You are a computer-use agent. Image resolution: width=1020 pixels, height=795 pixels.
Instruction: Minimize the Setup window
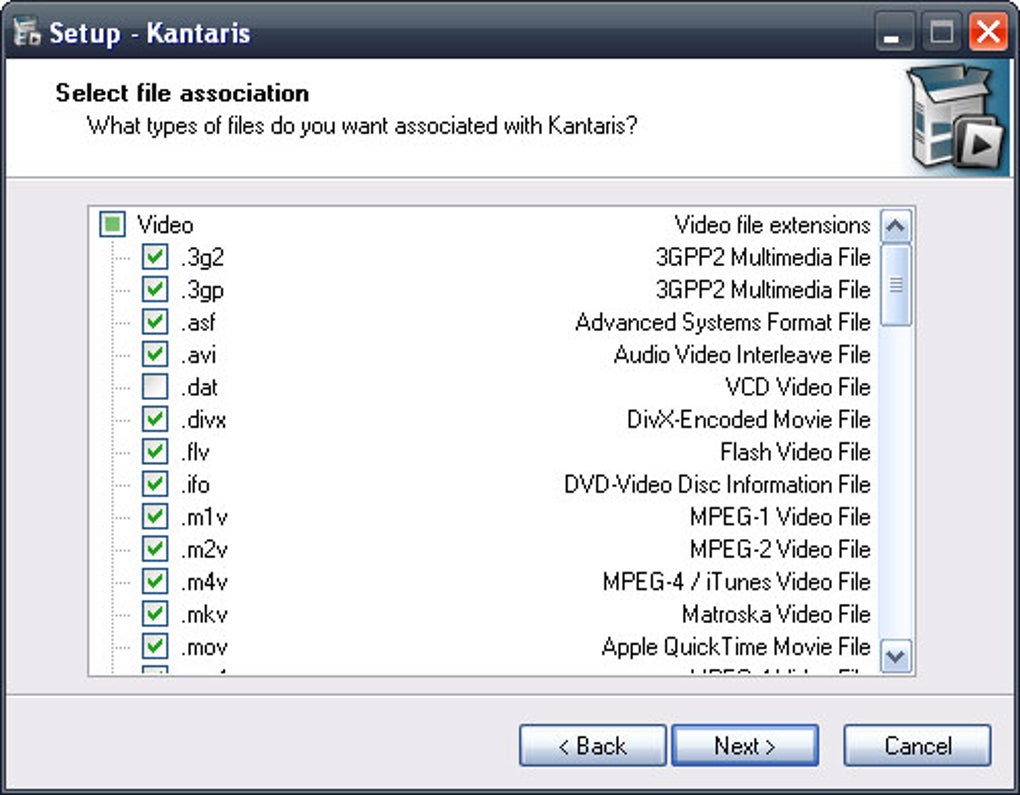893,33
